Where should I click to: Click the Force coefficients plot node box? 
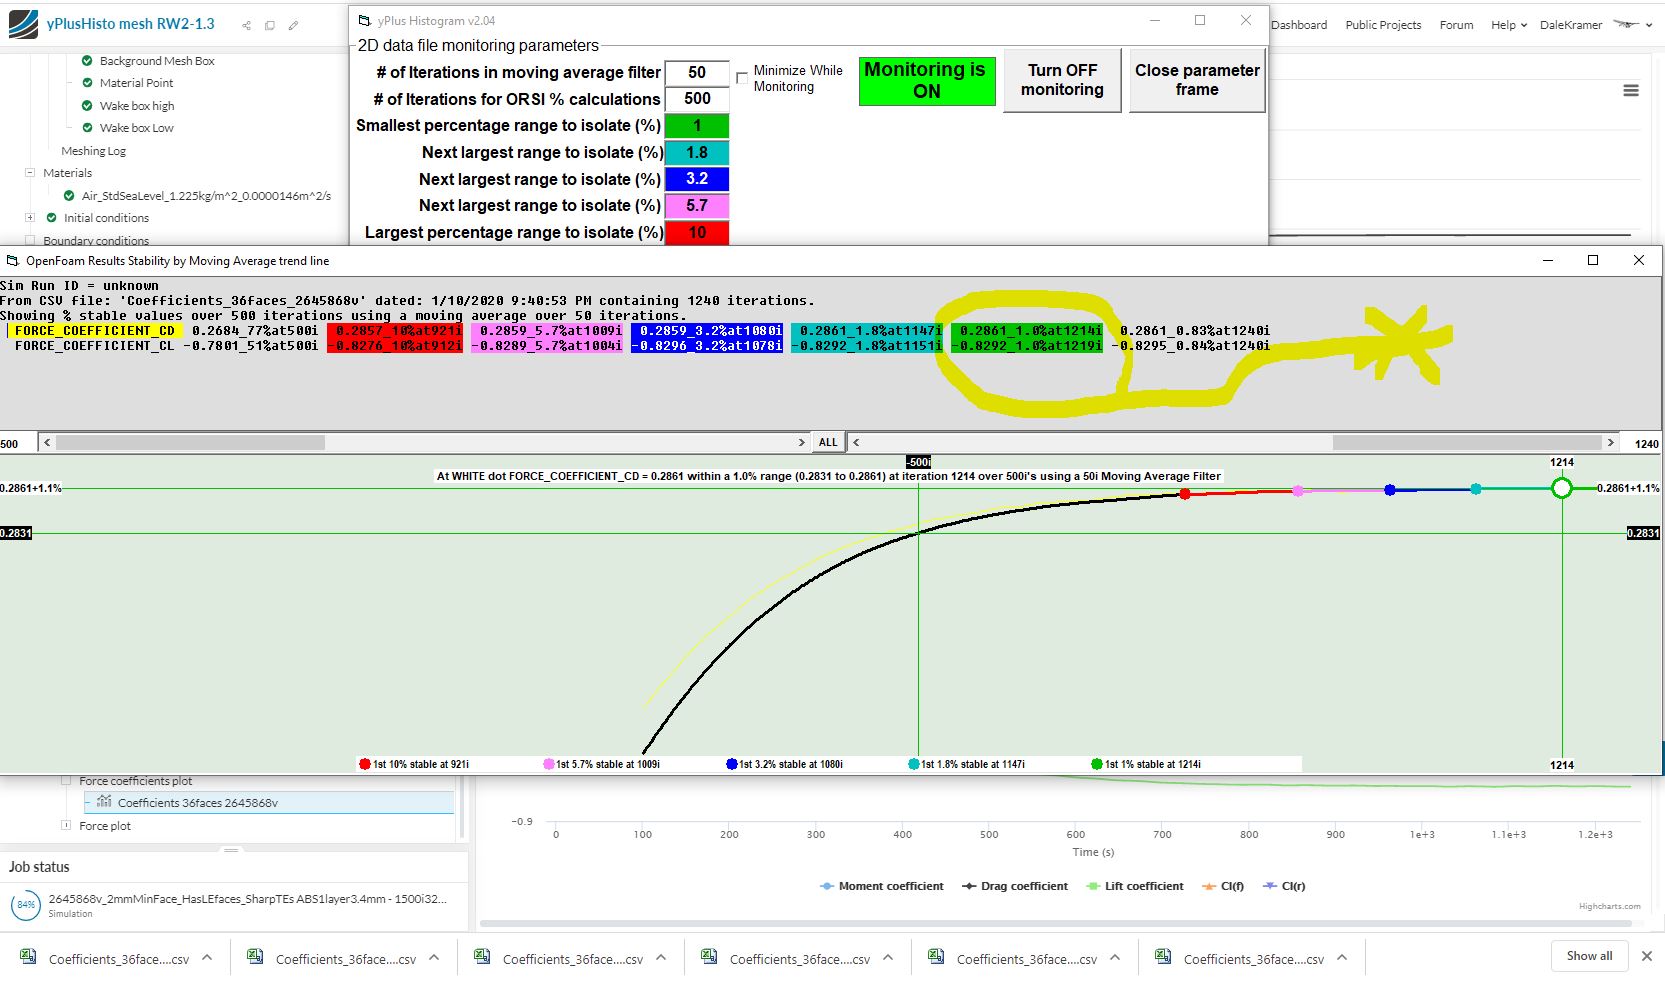pos(66,781)
